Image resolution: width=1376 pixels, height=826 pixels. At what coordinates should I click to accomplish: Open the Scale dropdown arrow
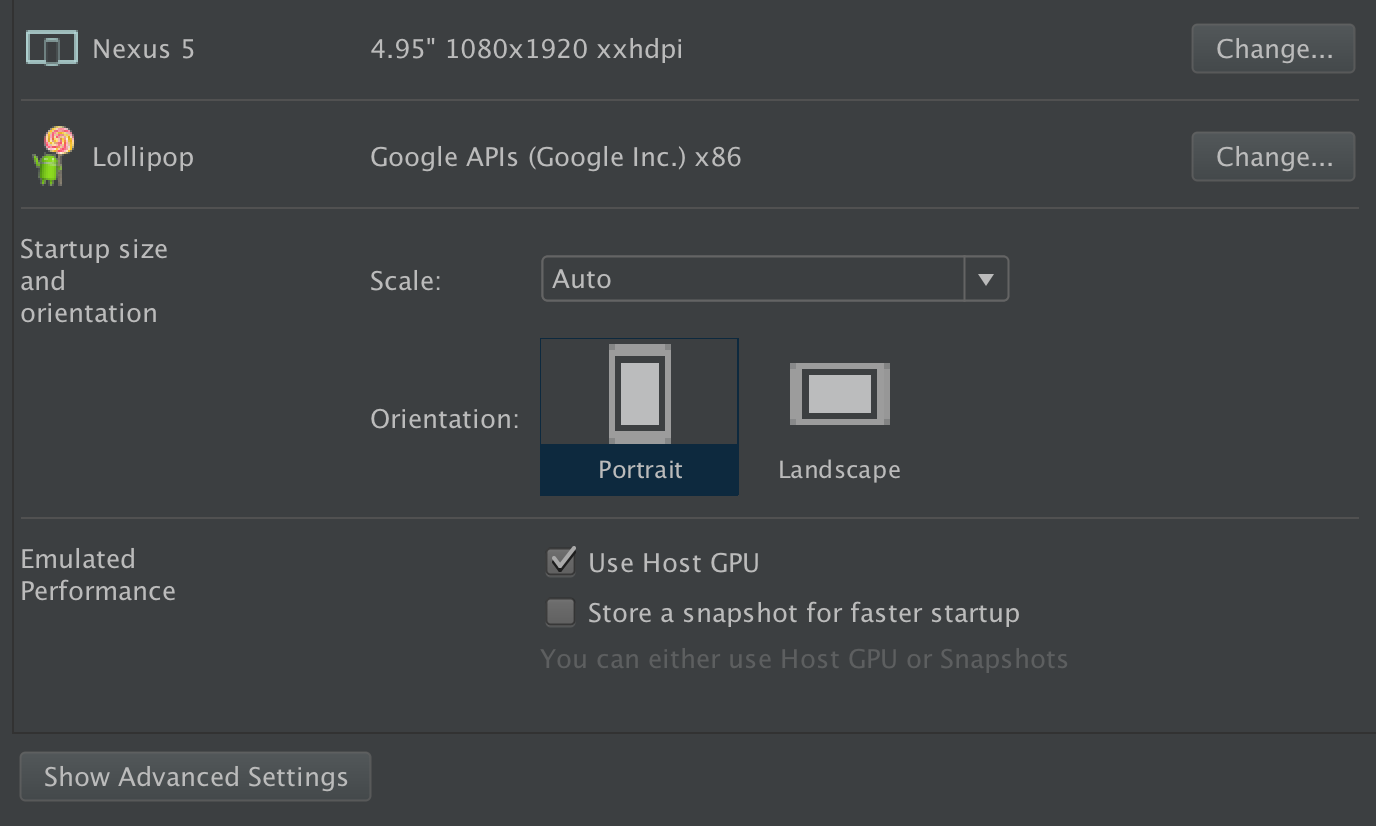click(986, 279)
